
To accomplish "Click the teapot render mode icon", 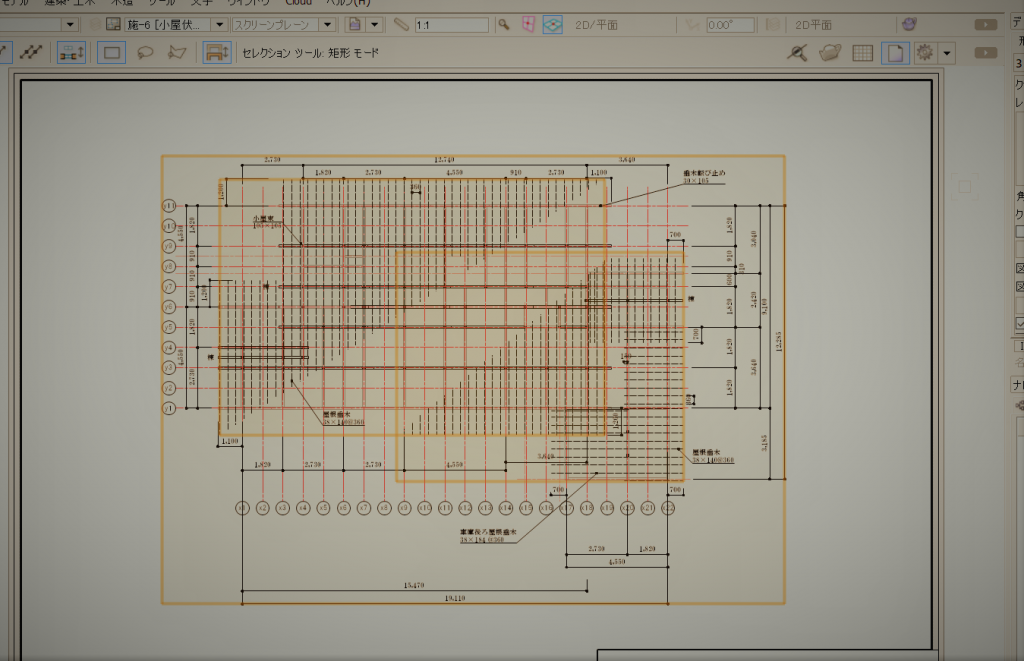I will point(830,53).
